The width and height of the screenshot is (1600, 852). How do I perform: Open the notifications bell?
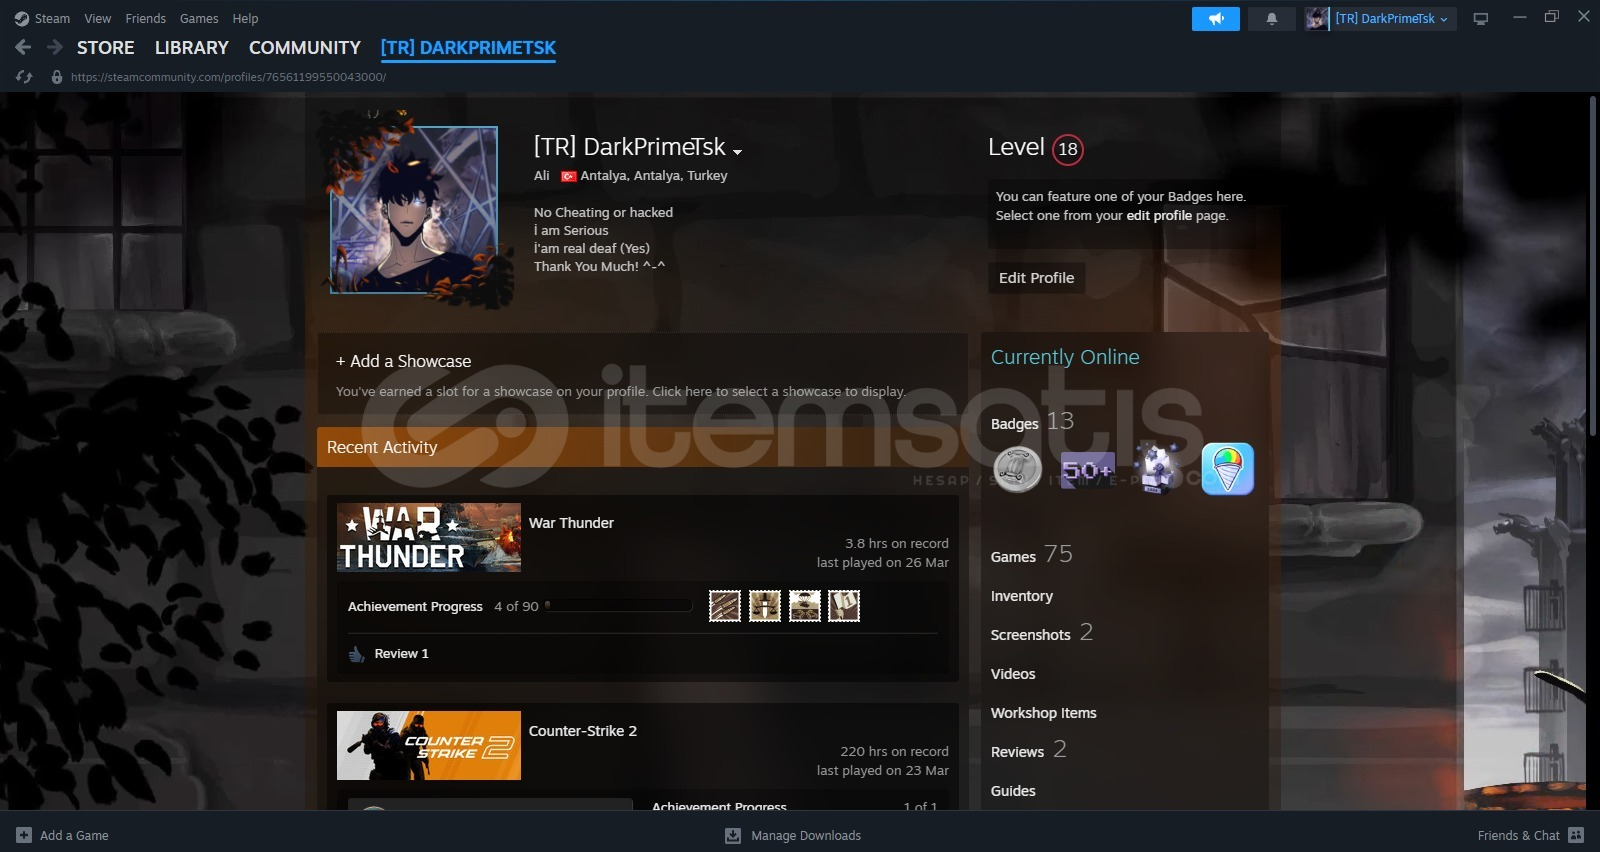pos(1271,19)
